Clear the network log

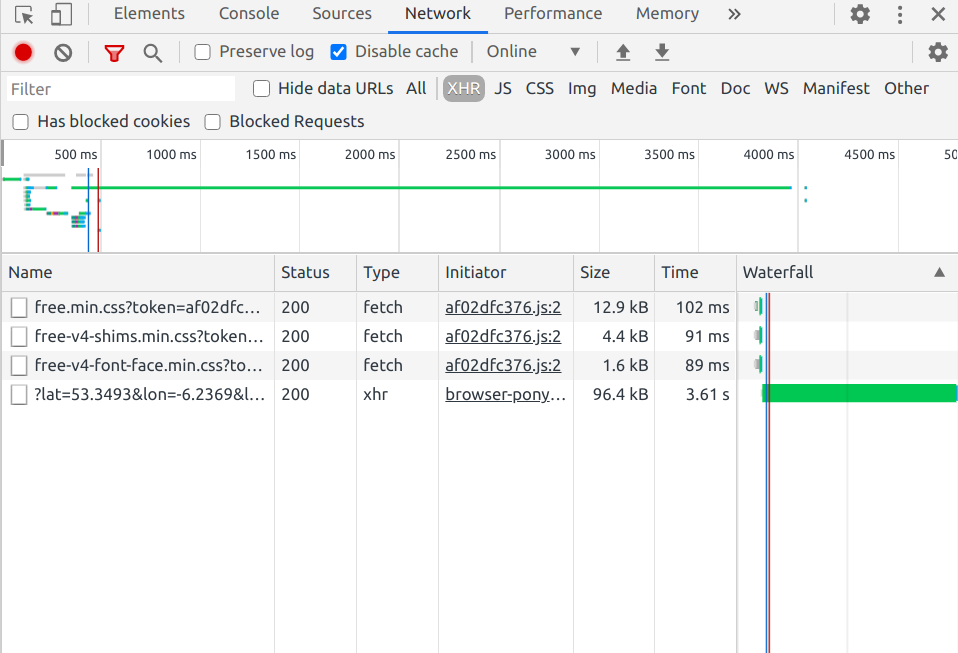point(63,53)
